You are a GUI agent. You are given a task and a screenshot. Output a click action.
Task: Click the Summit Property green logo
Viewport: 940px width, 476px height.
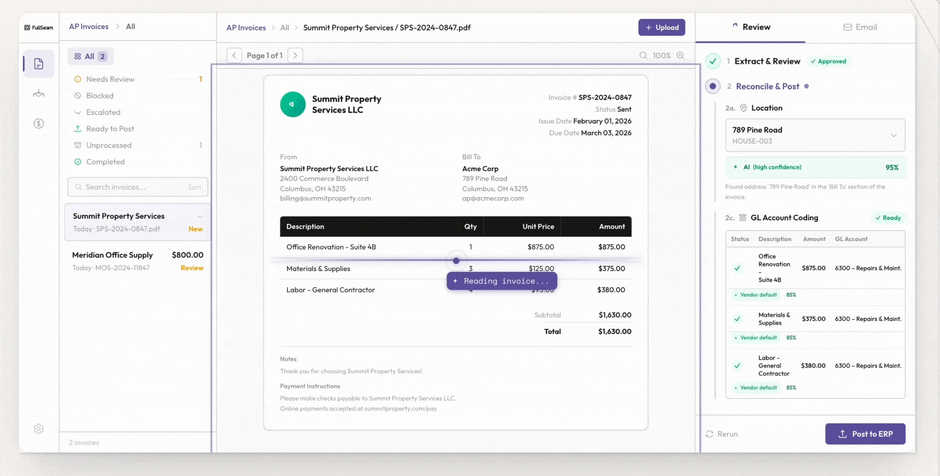pyautogui.click(x=293, y=104)
